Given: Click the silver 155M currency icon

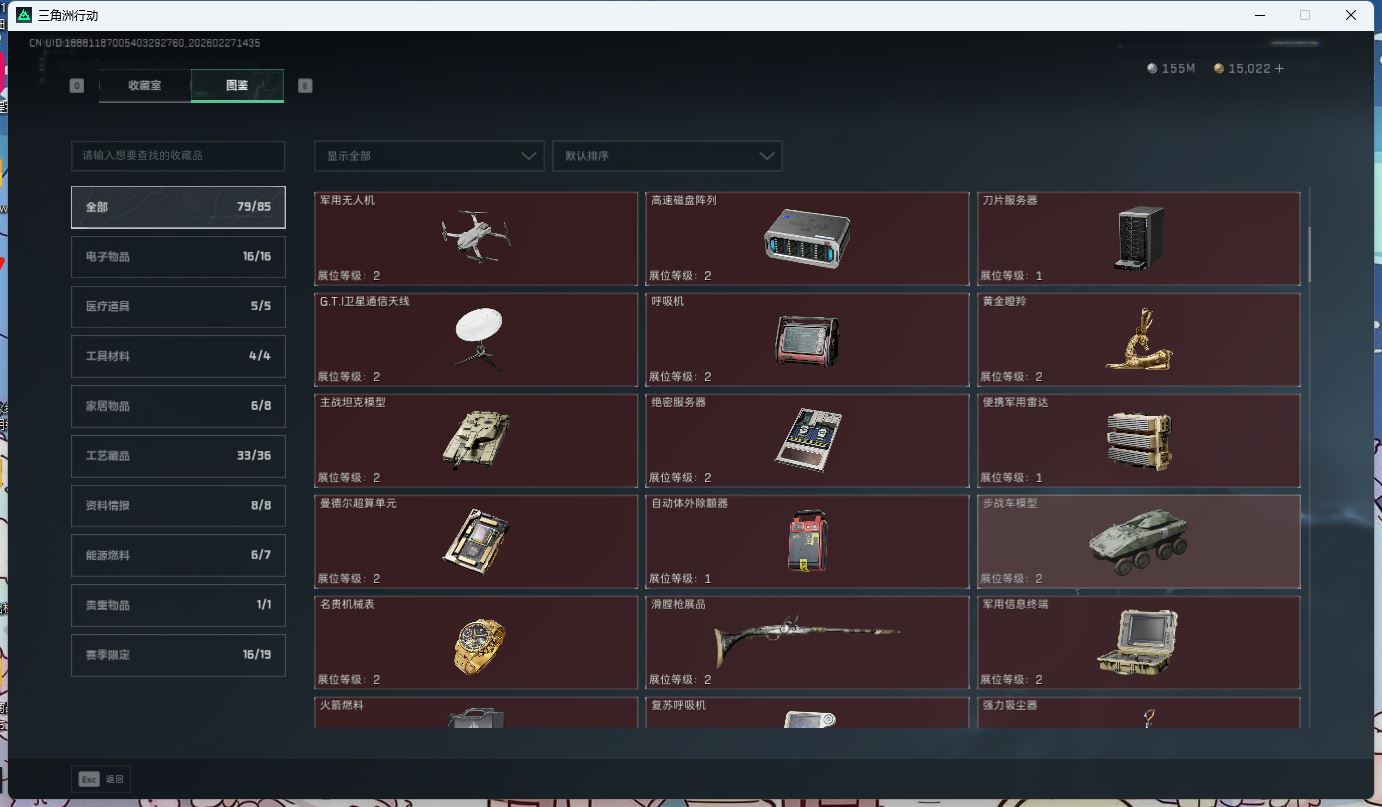Looking at the screenshot, I should [1152, 68].
